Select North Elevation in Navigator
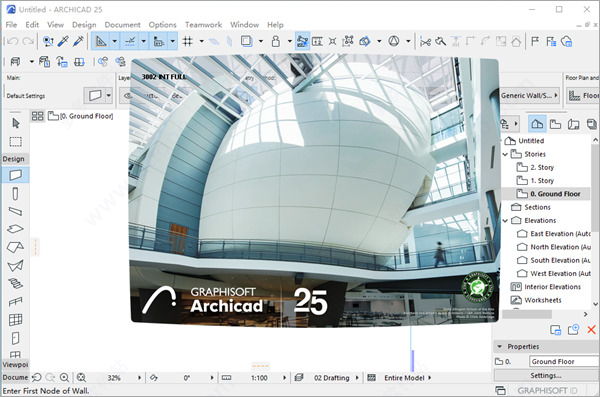The height and width of the screenshot is (397, 600). pos(554,247)
